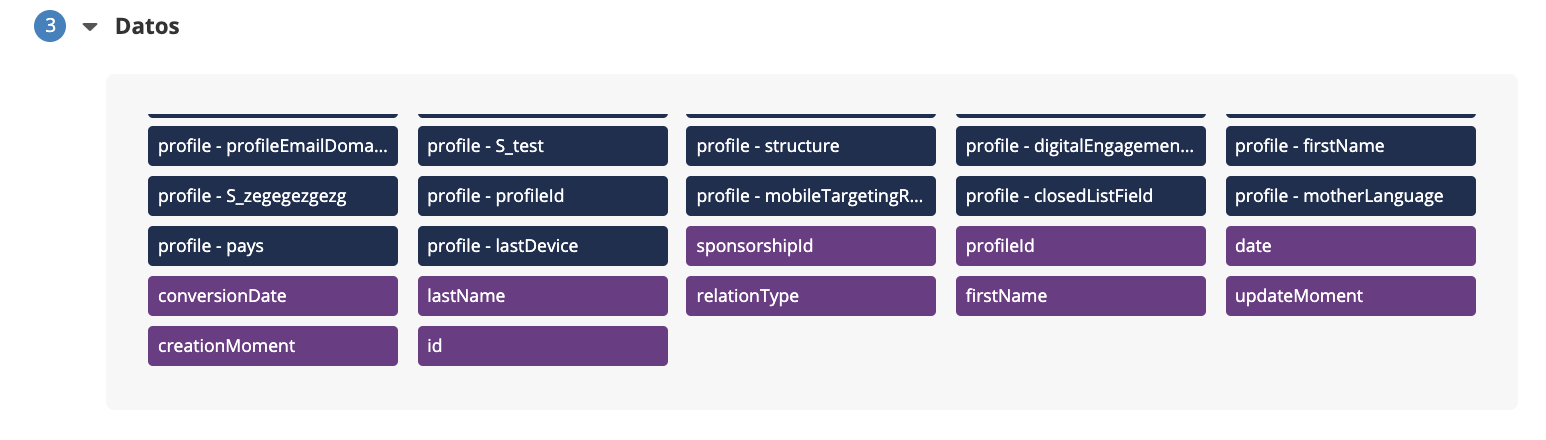The image size is (1546, 440).
Task: Choose the profile - S_test field
Action: click(542, 146)
